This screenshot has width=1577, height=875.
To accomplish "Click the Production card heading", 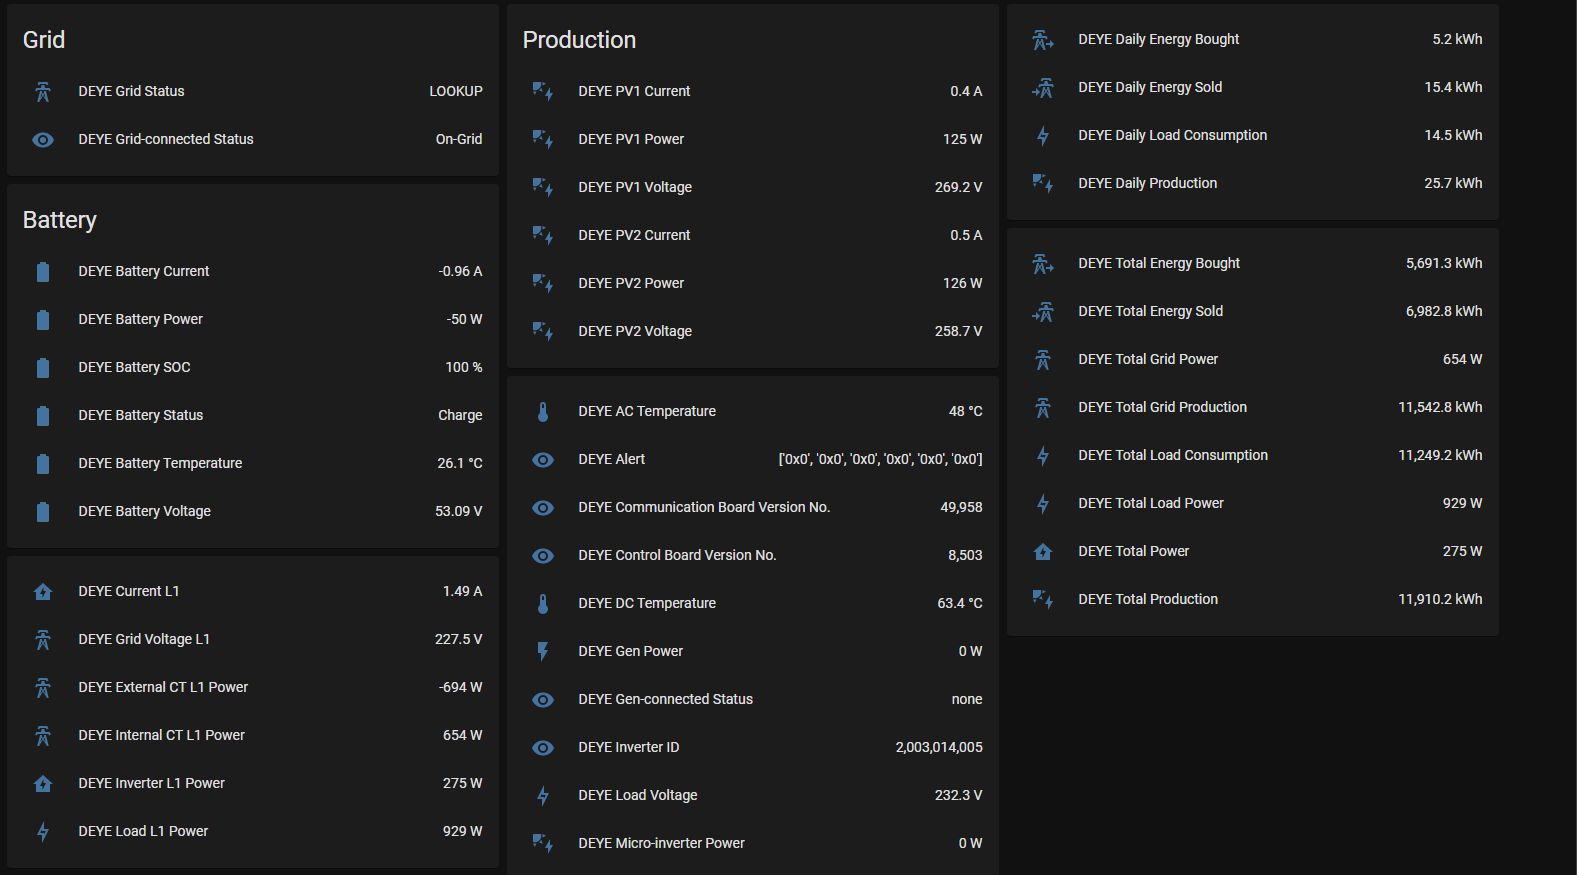I will tap(579, 40).
